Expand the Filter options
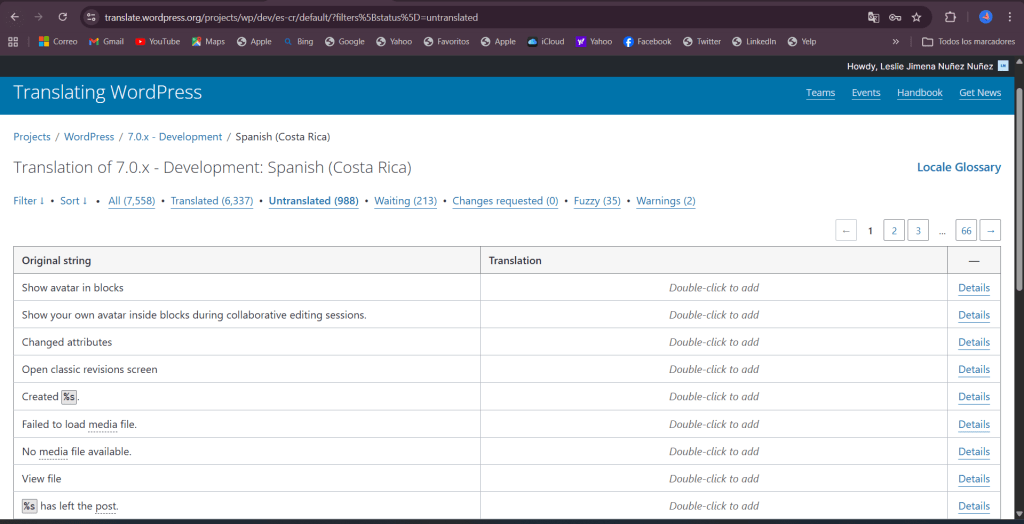This screenshot has width=1024, height=524. click(28, 201)
